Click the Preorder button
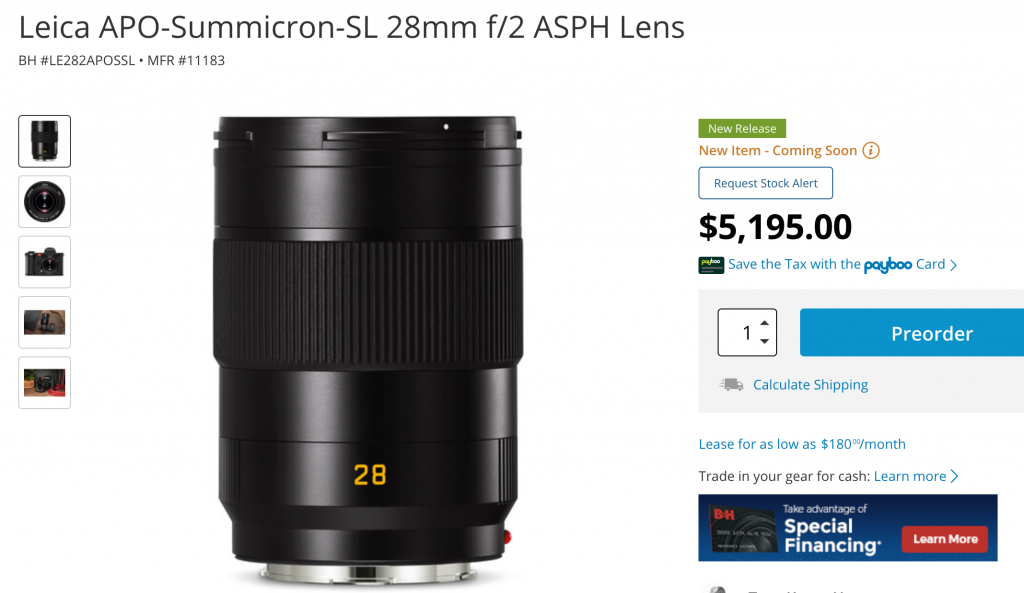Image resolution: width=1024 pixels, height=593 pixels. [912, 332]
